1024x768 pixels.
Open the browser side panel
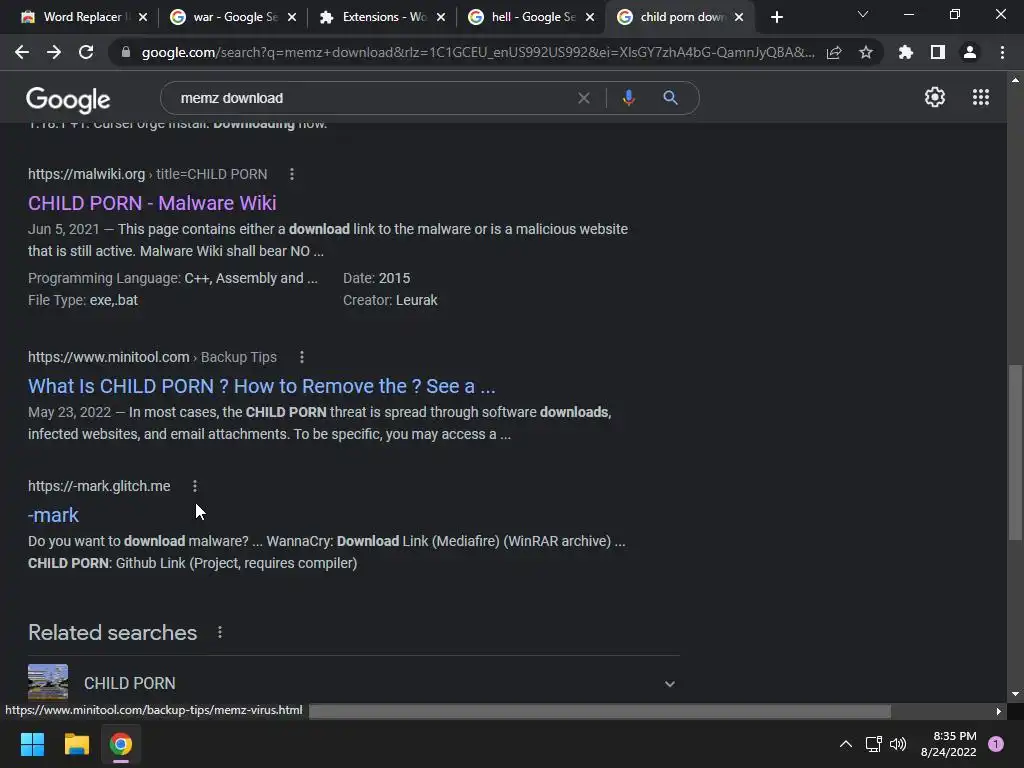938,52
